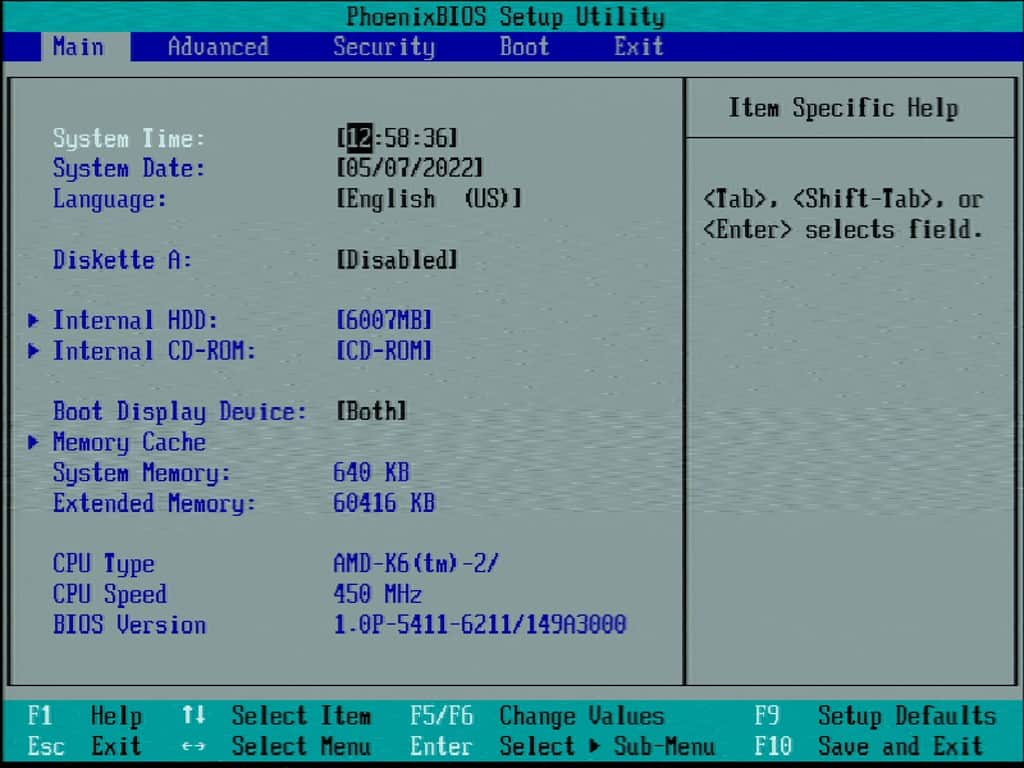Open the Internal CD-ROM [CD-ROM] value
The height and width of the screenshot is (768, 1024).
384,351
